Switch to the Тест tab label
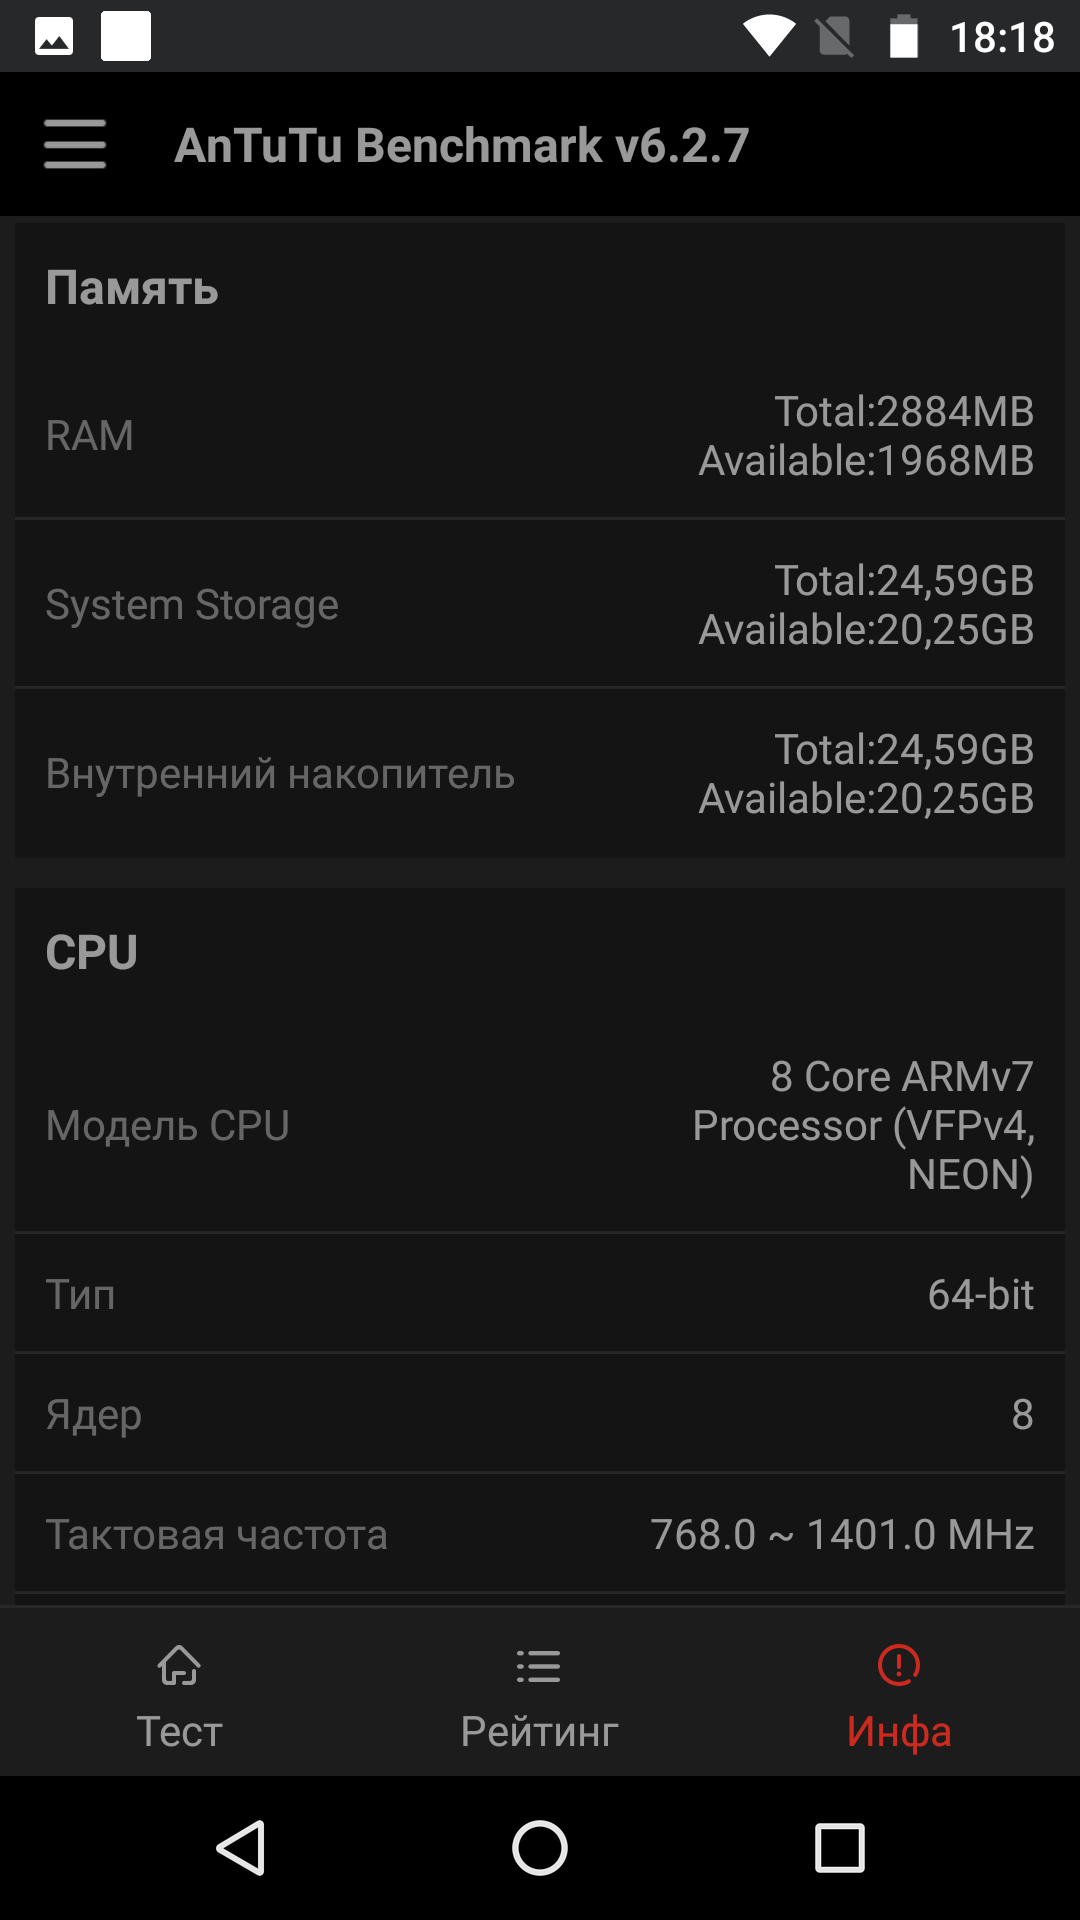The height and width of the screenshot is (1920, 1080). (x=179, y=1732)
